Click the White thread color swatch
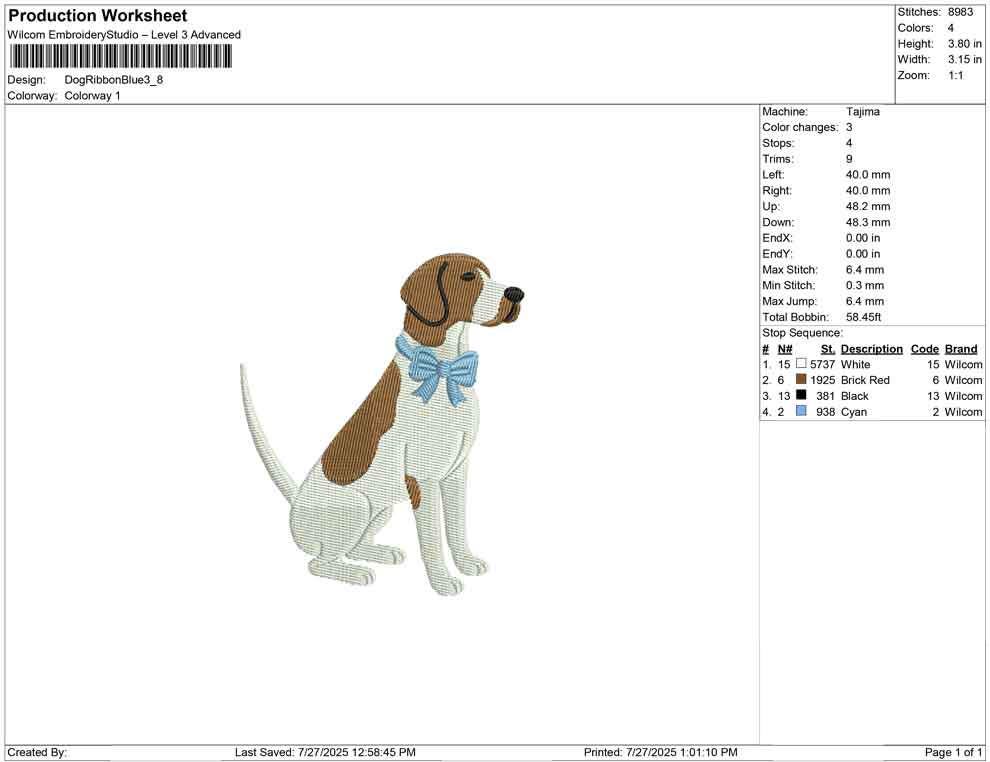Screen dimensions: 990x762 click(801, 364)
